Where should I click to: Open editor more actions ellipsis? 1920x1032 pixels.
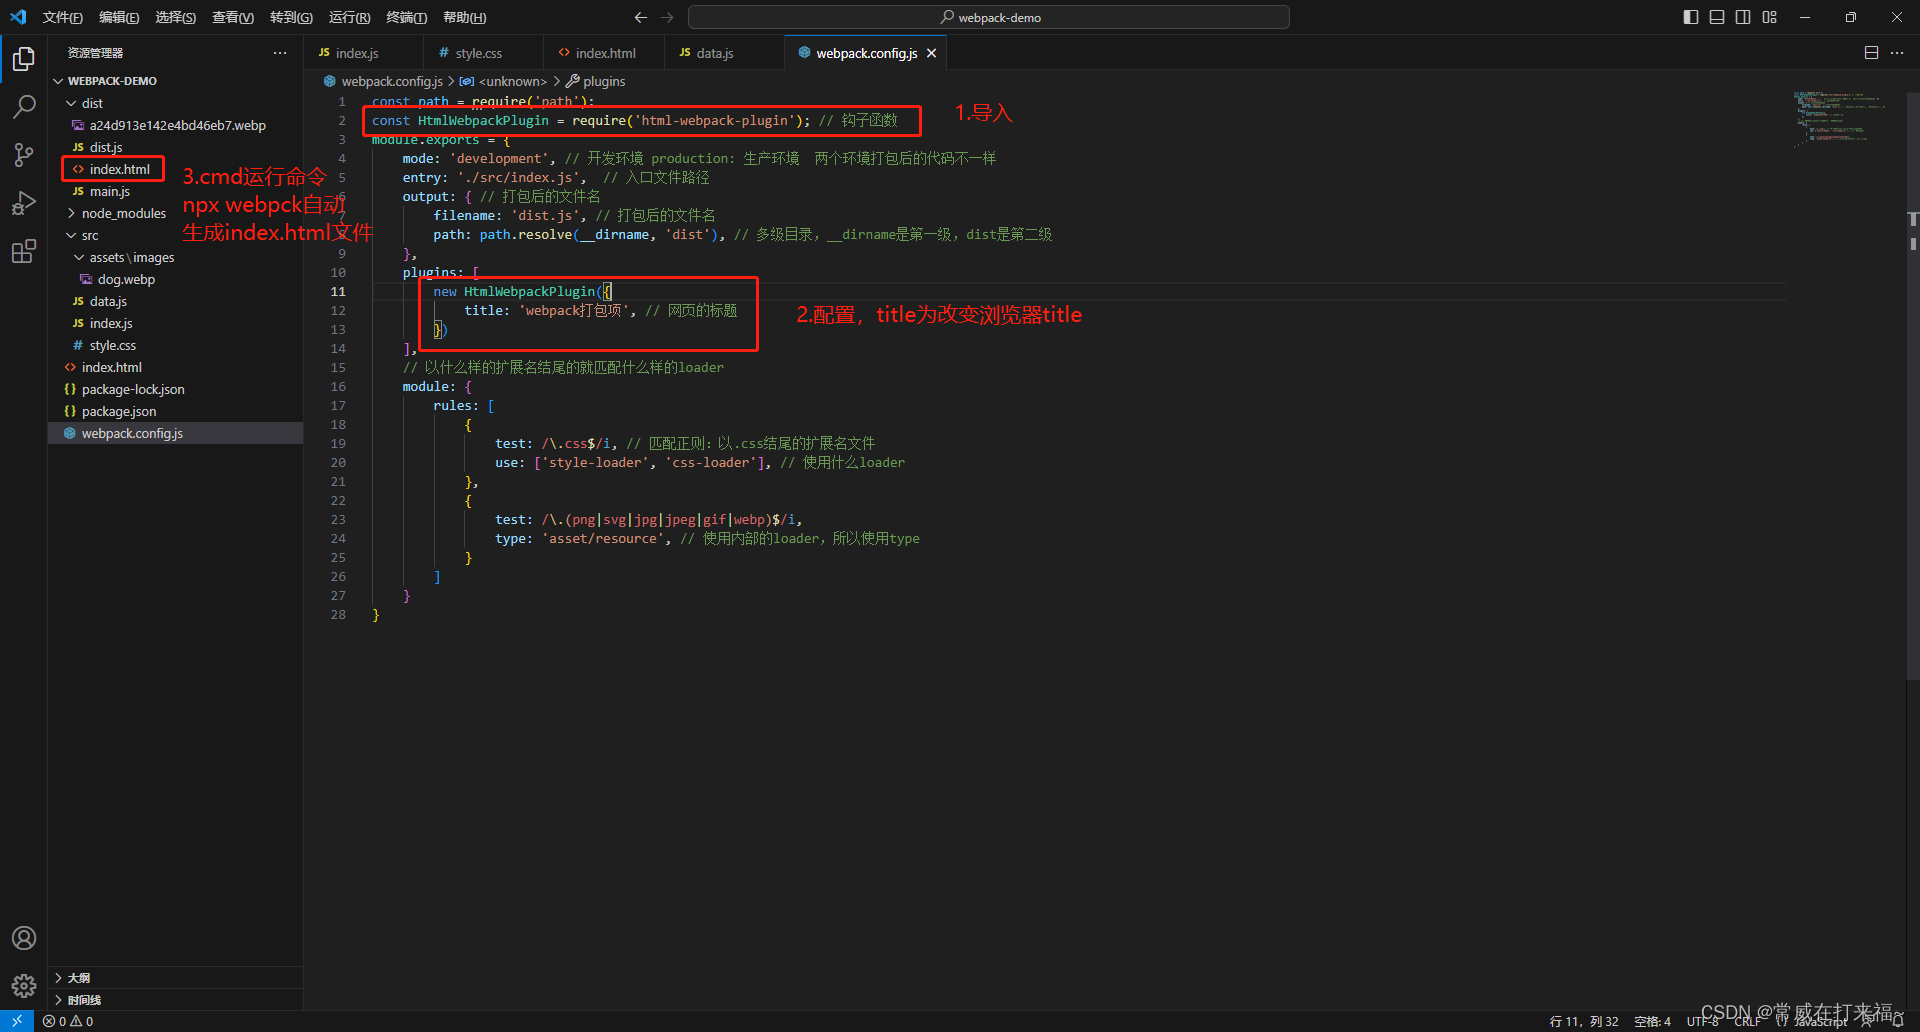click(x=1897, y=53)
